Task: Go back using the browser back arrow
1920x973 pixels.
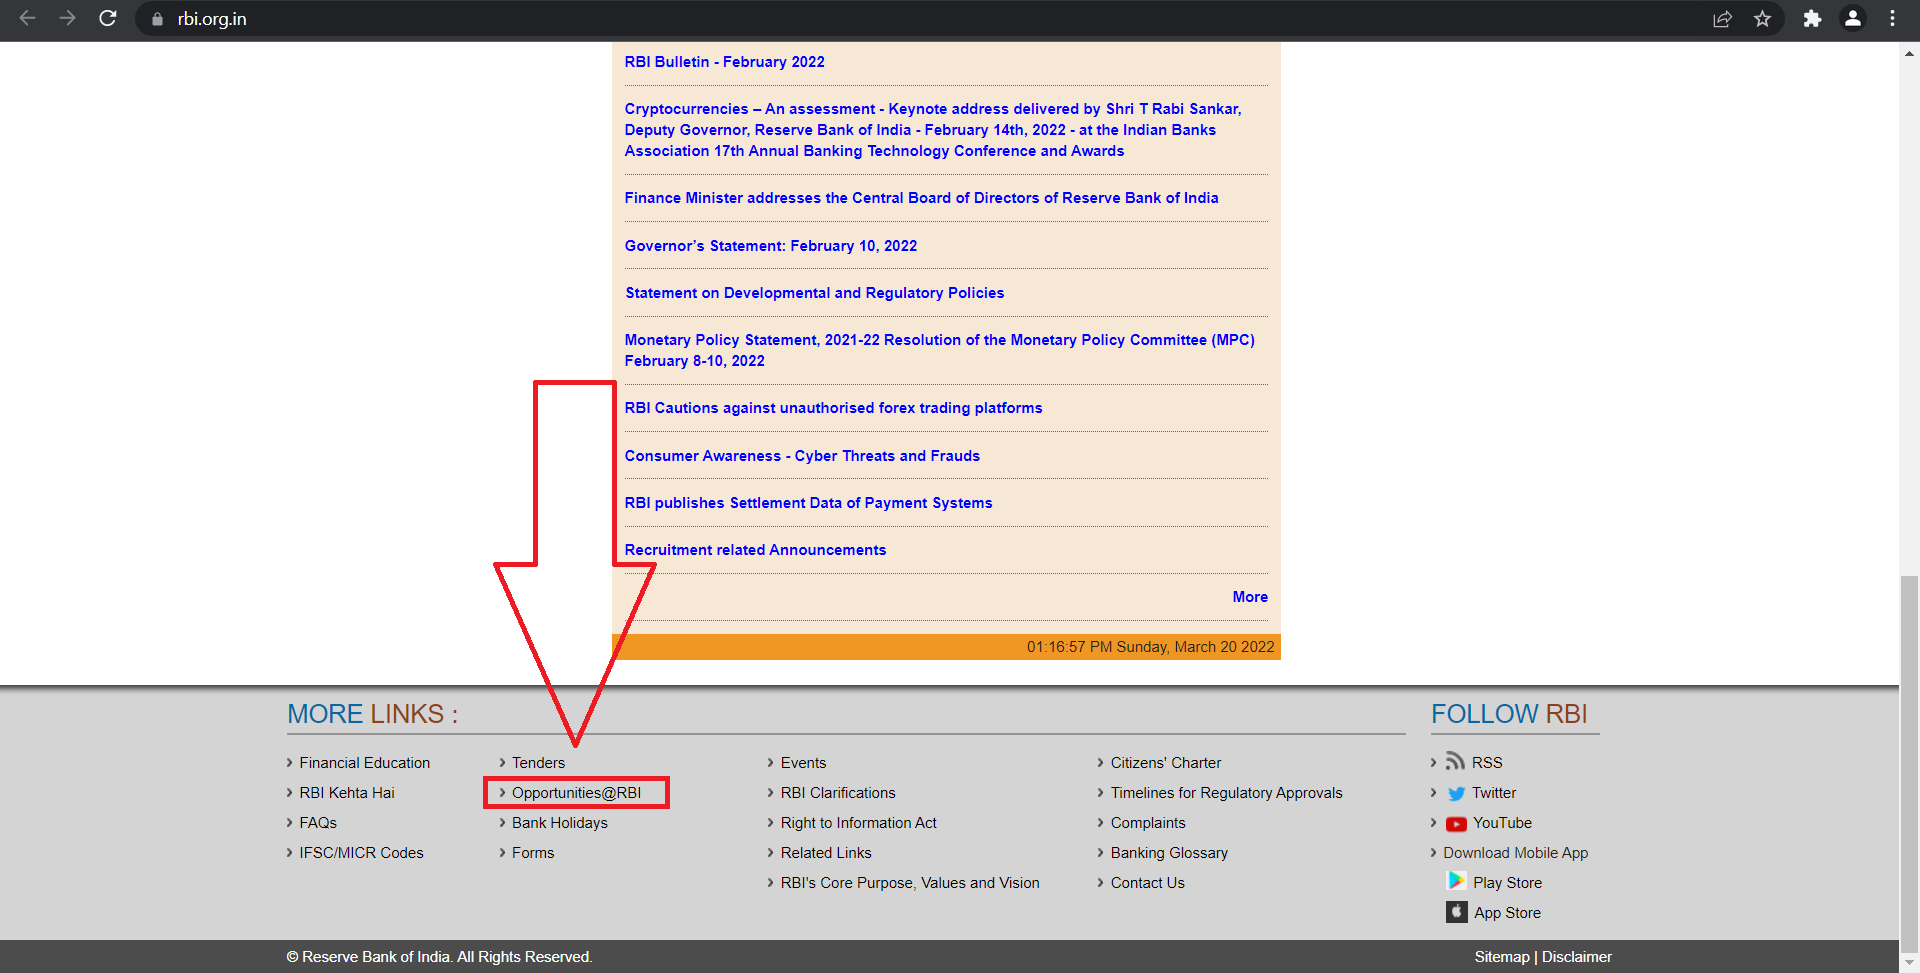Action: [x=28, y=18]
